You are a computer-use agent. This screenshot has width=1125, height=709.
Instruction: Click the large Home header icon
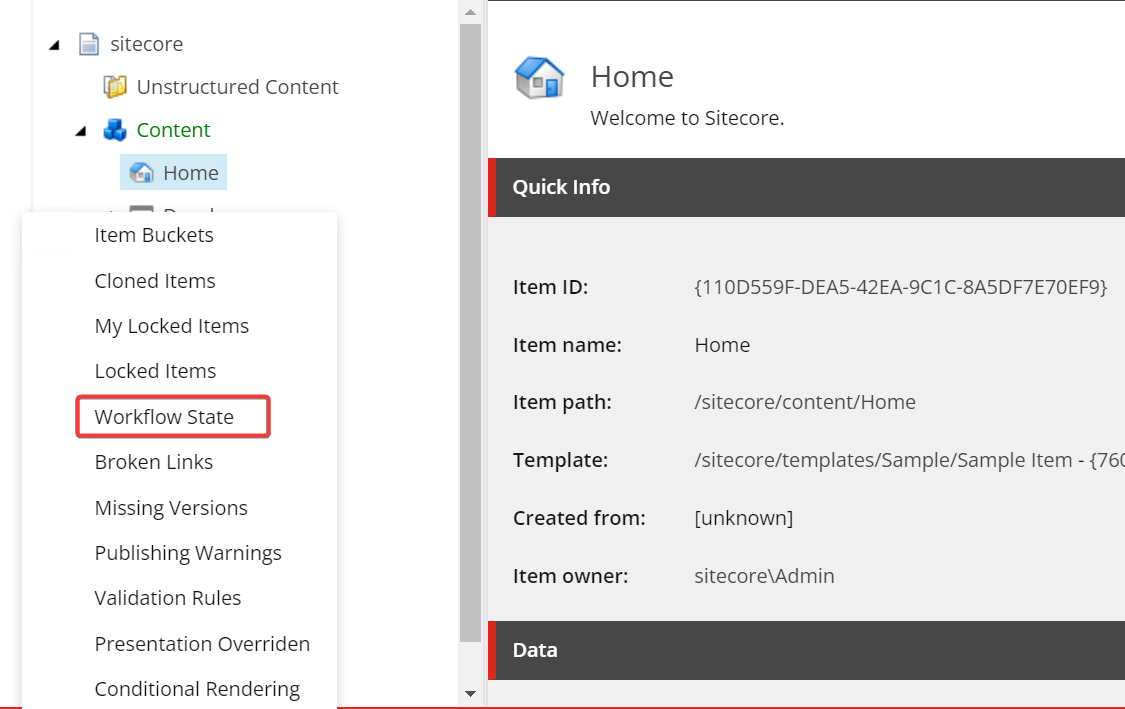[539, 78]
